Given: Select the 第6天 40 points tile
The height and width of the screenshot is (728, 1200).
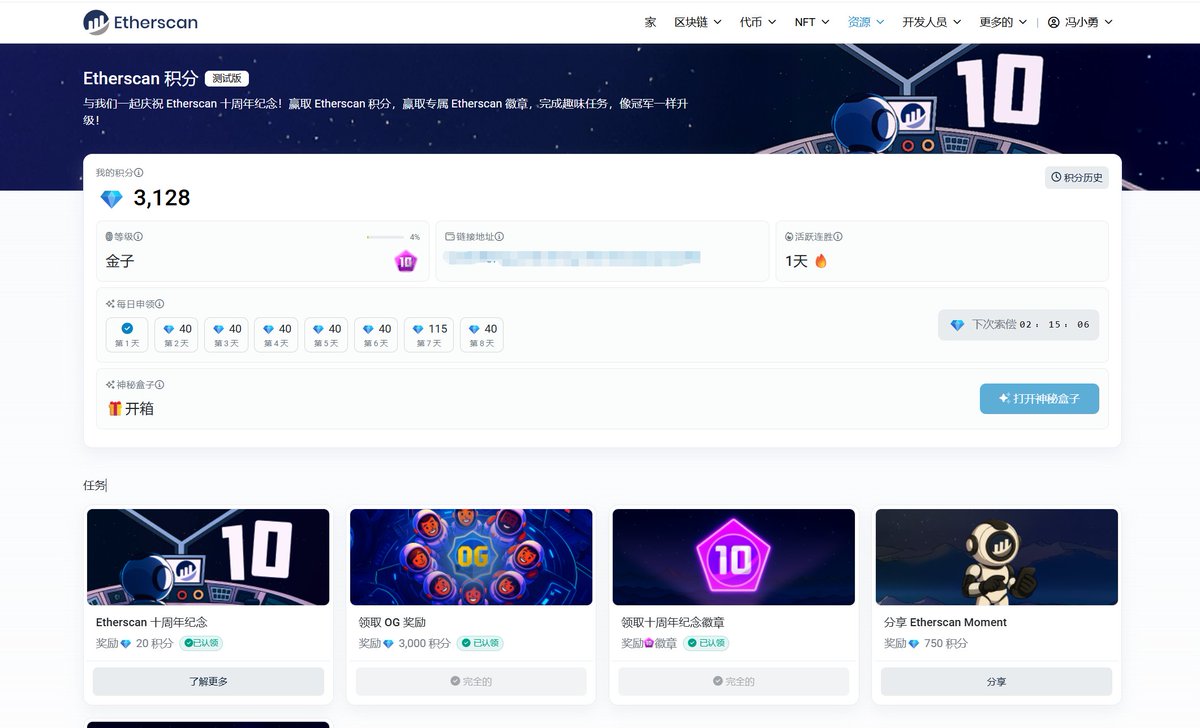Looking at the screenshot, I should 377,335.
